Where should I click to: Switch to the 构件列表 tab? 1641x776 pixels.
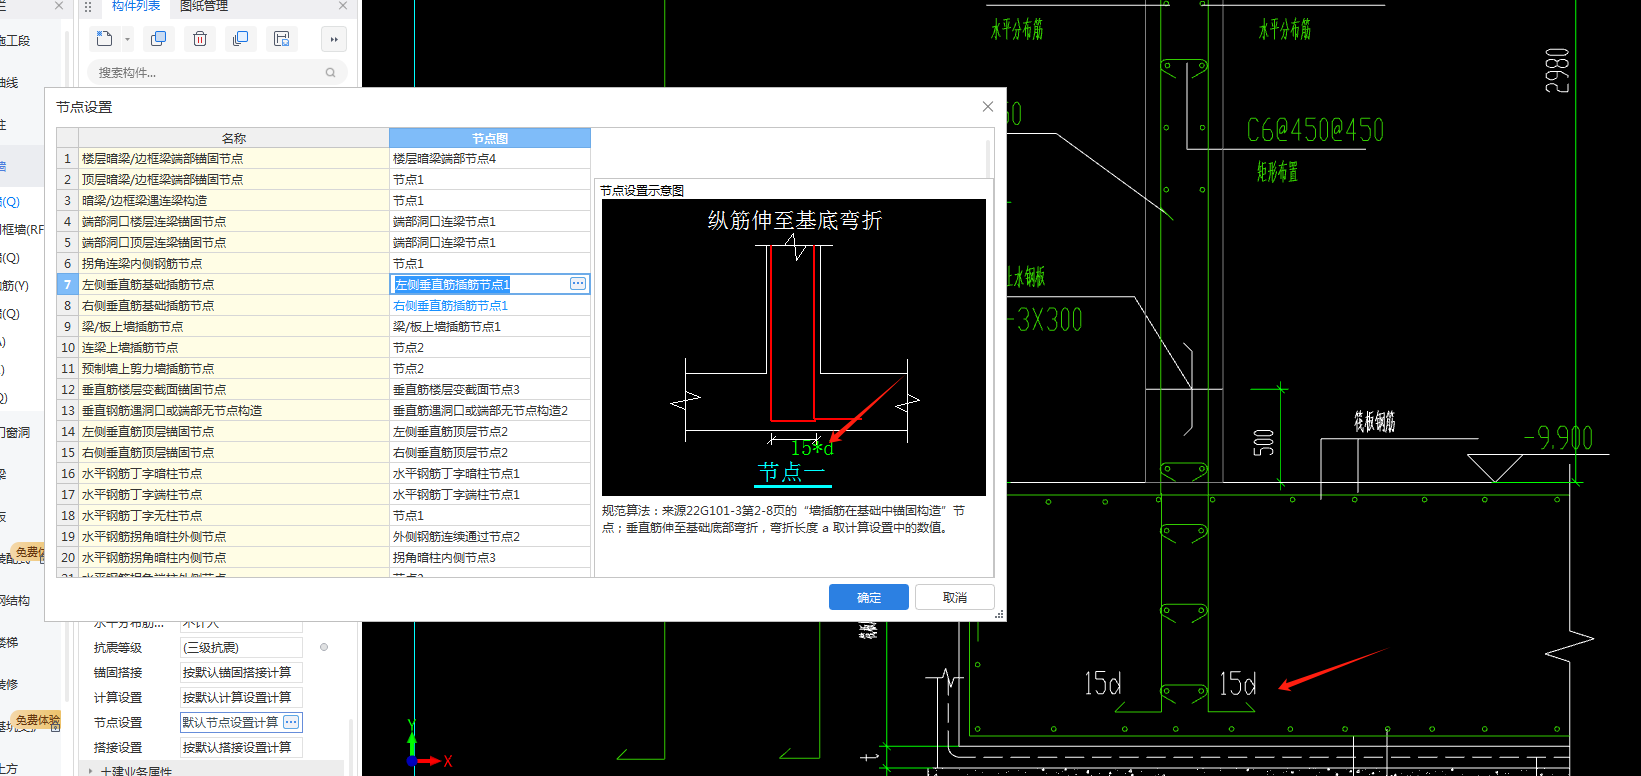tap(135, 6)
